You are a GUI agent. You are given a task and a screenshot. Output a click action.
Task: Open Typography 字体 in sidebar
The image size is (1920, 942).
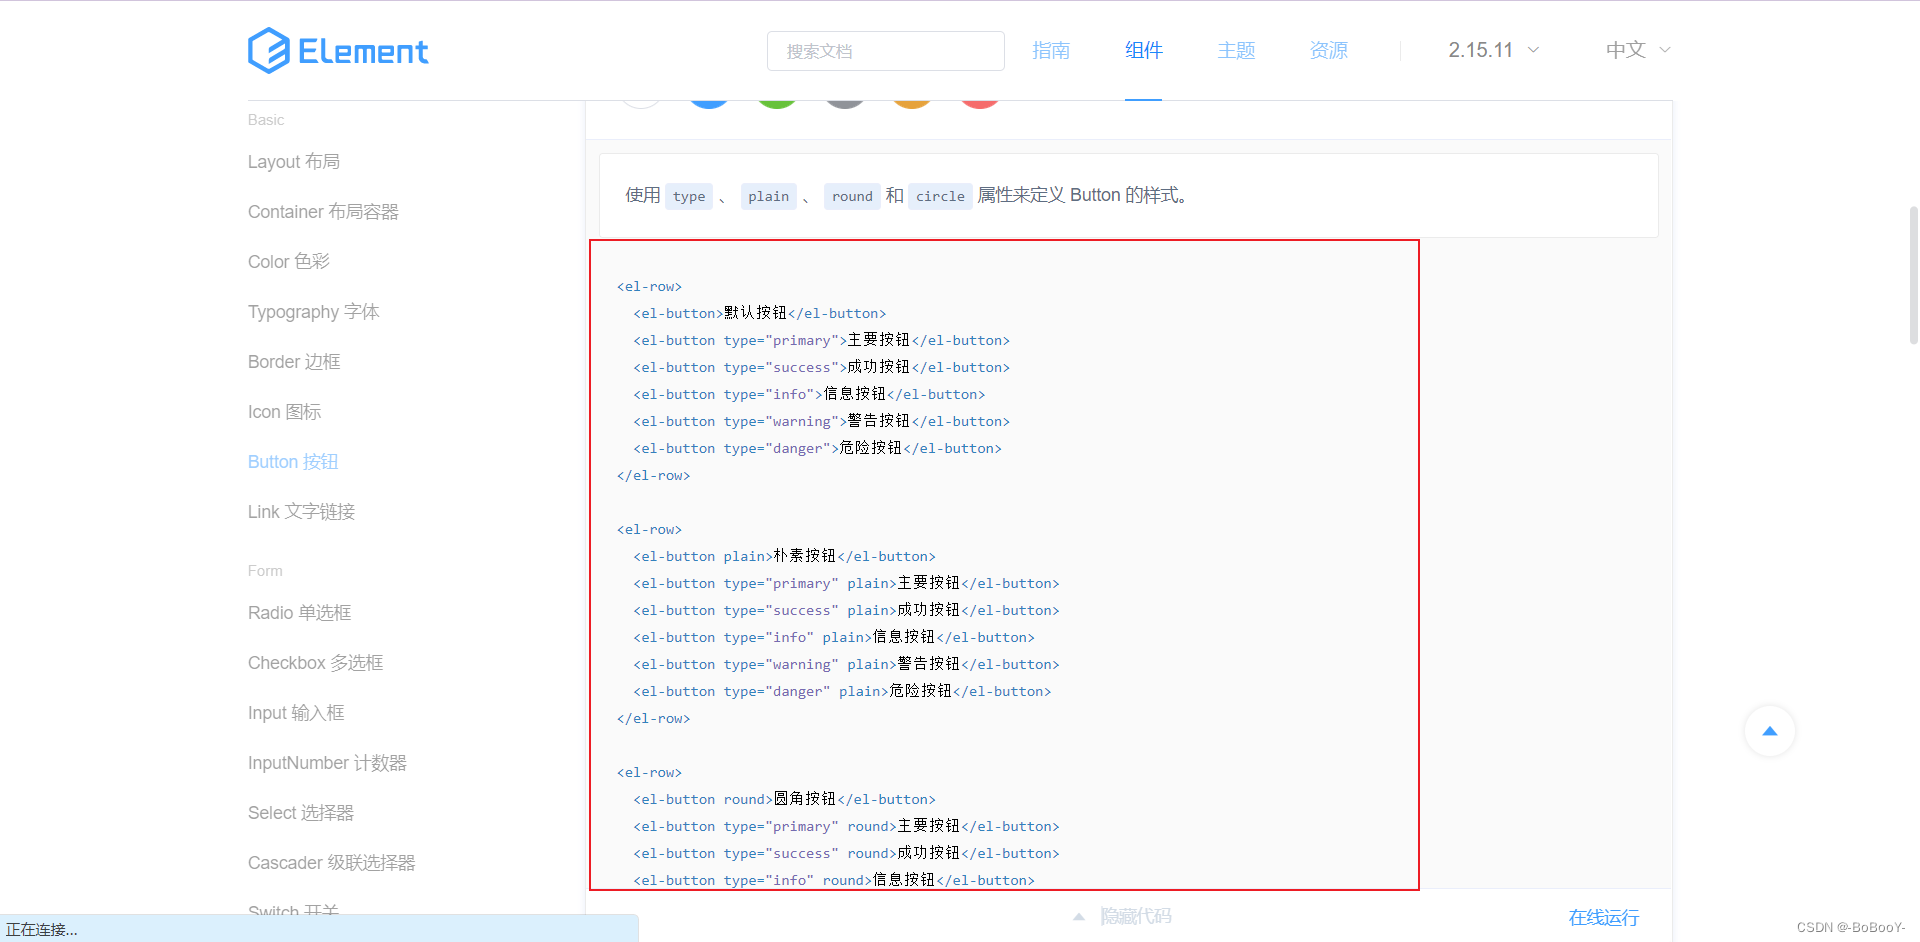314,312
